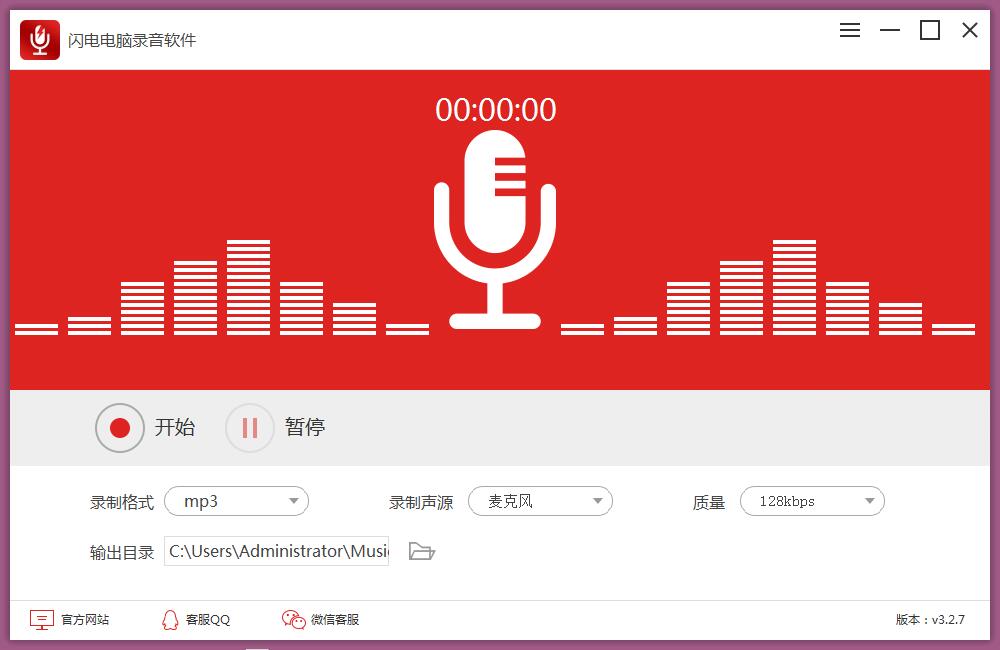Open the folder browse icon next to output directory
Image resolution: width=1000 pixels, height=650 pixels.
click(421, 551)
